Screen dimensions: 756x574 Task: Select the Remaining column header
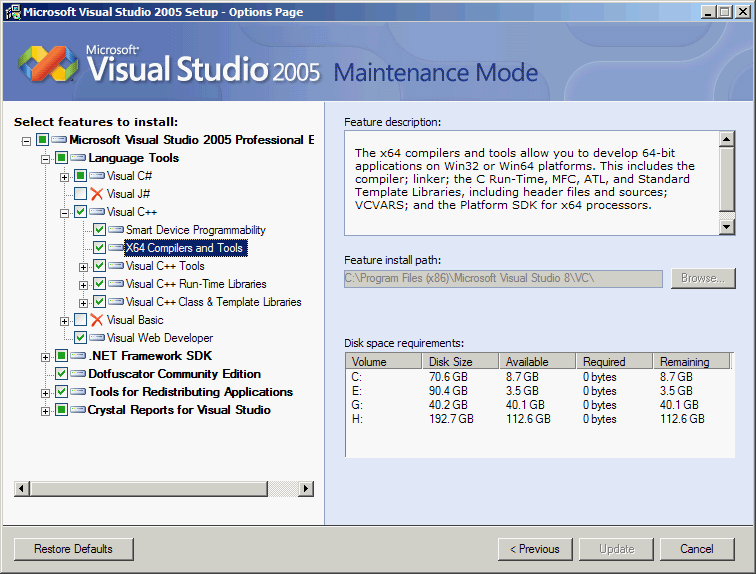coord(692,361)
